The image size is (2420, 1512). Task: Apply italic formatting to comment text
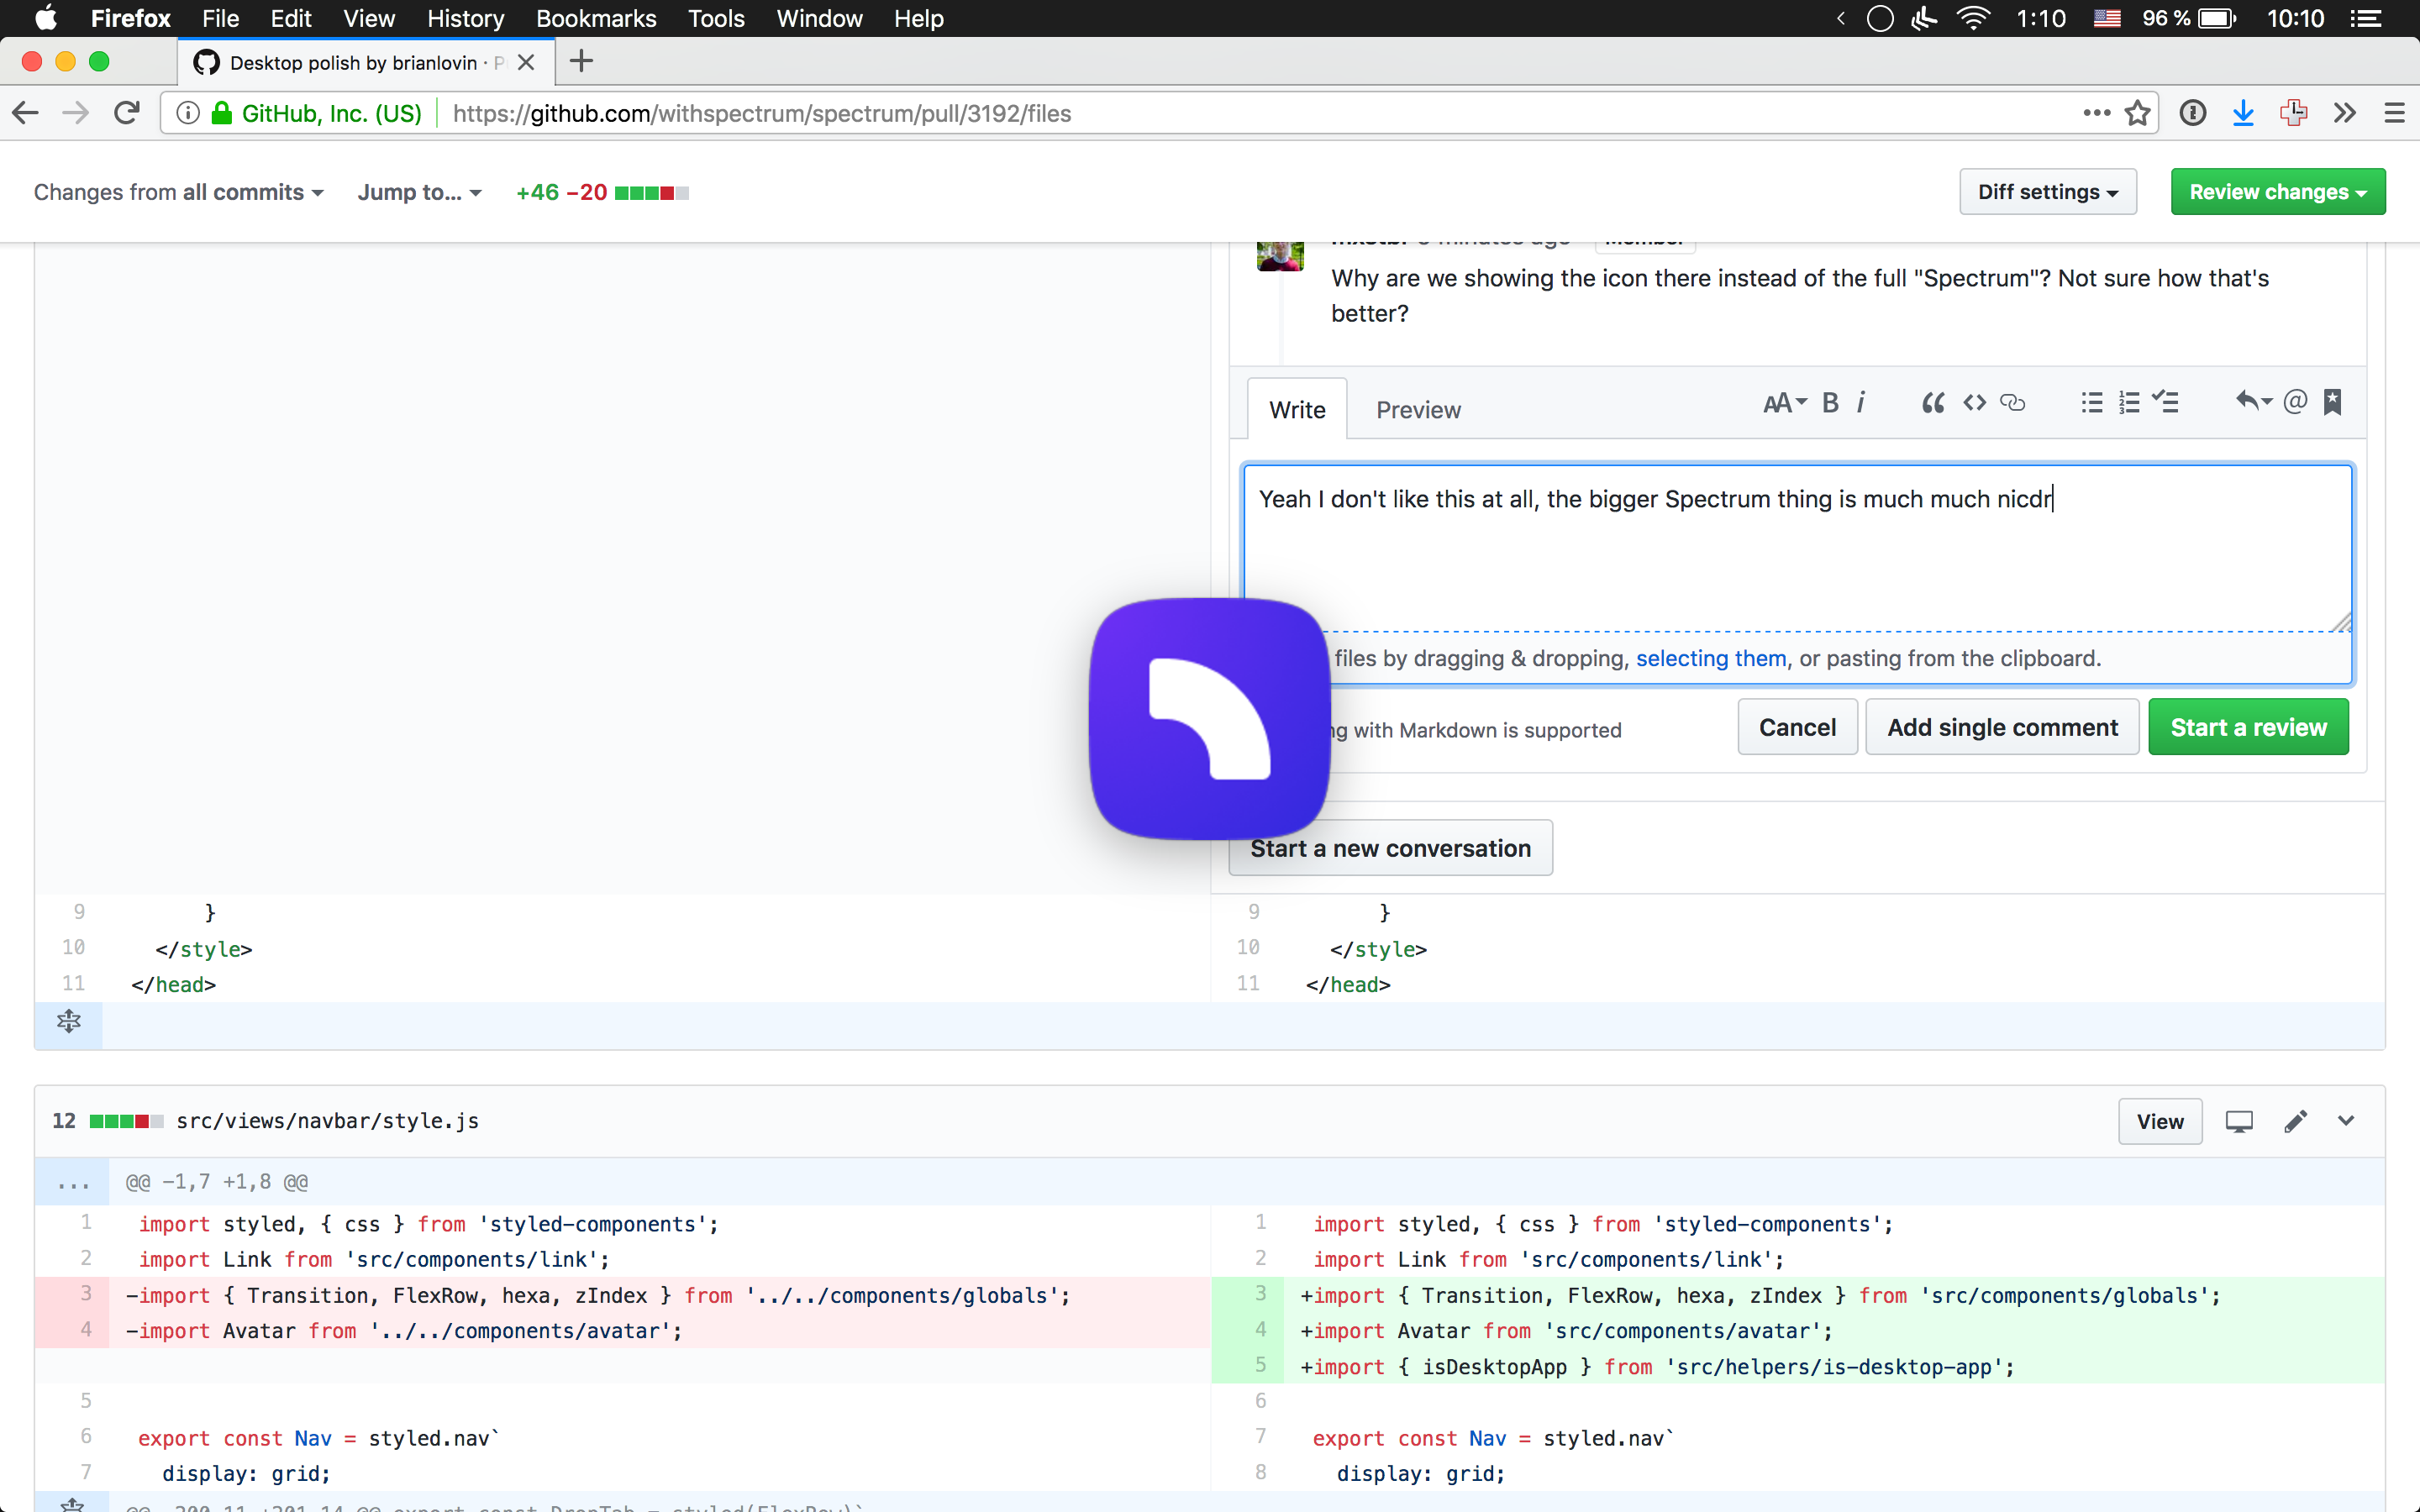click(x=1860, y=402)
